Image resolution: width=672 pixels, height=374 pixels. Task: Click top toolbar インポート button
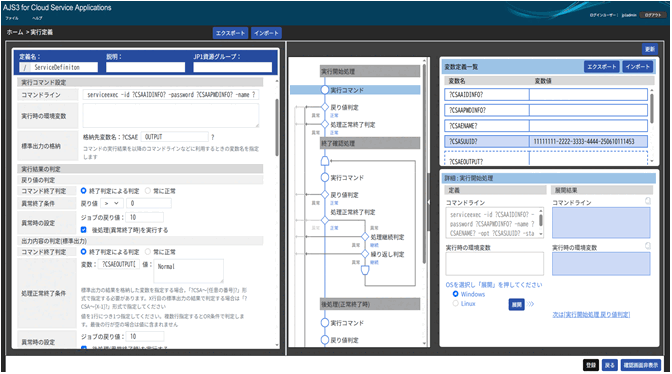pyautogui.click(x=266, y=33)
